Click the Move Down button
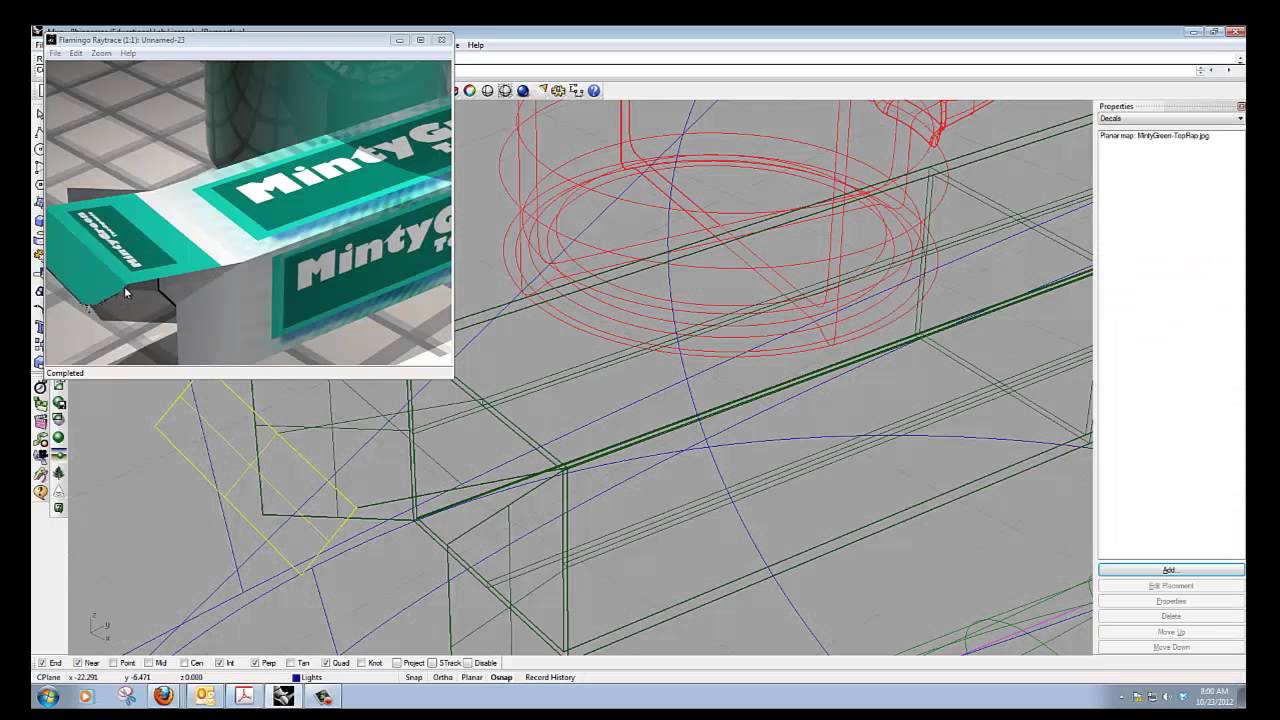Image resolution: width=1280 pixels, height=720 pixels. coord(1171,647)
